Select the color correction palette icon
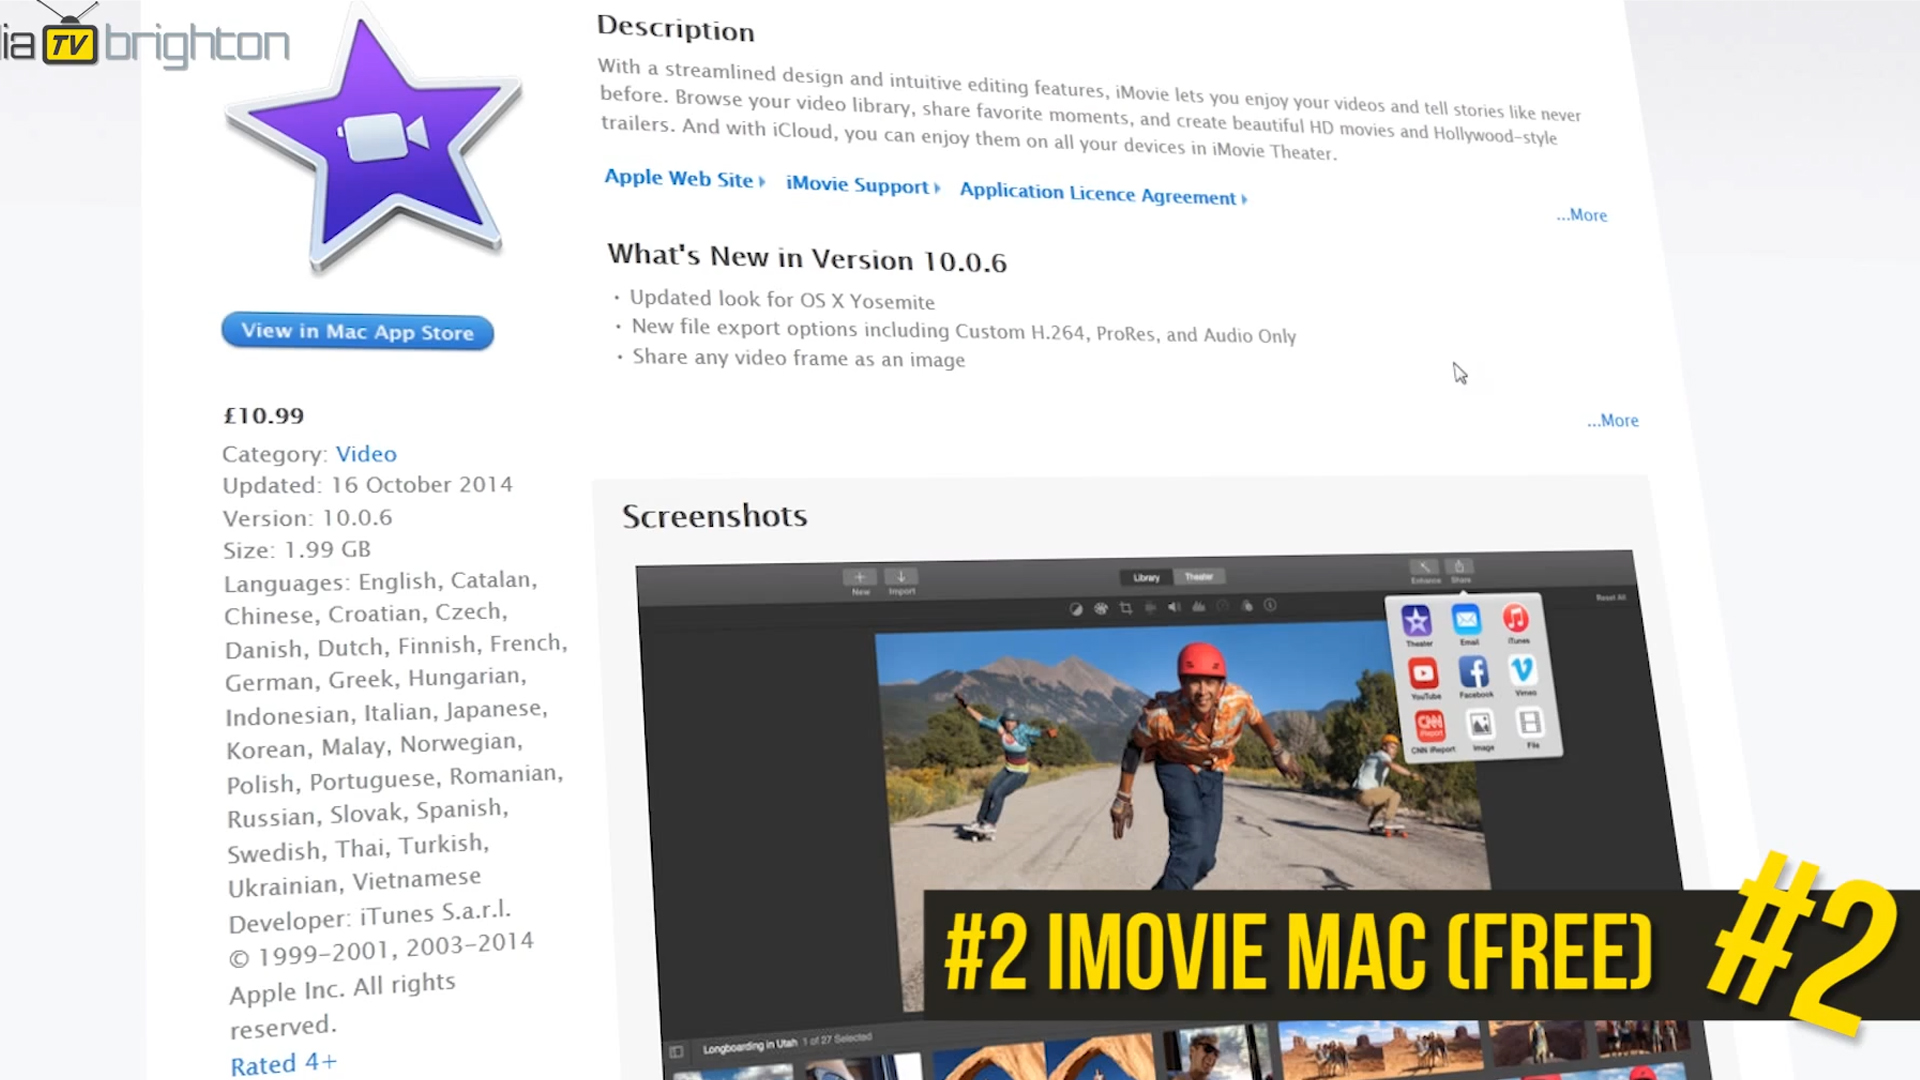Image resolution: width=1920 pixels, height=1080 pixels. click(x=1101, y=608)
